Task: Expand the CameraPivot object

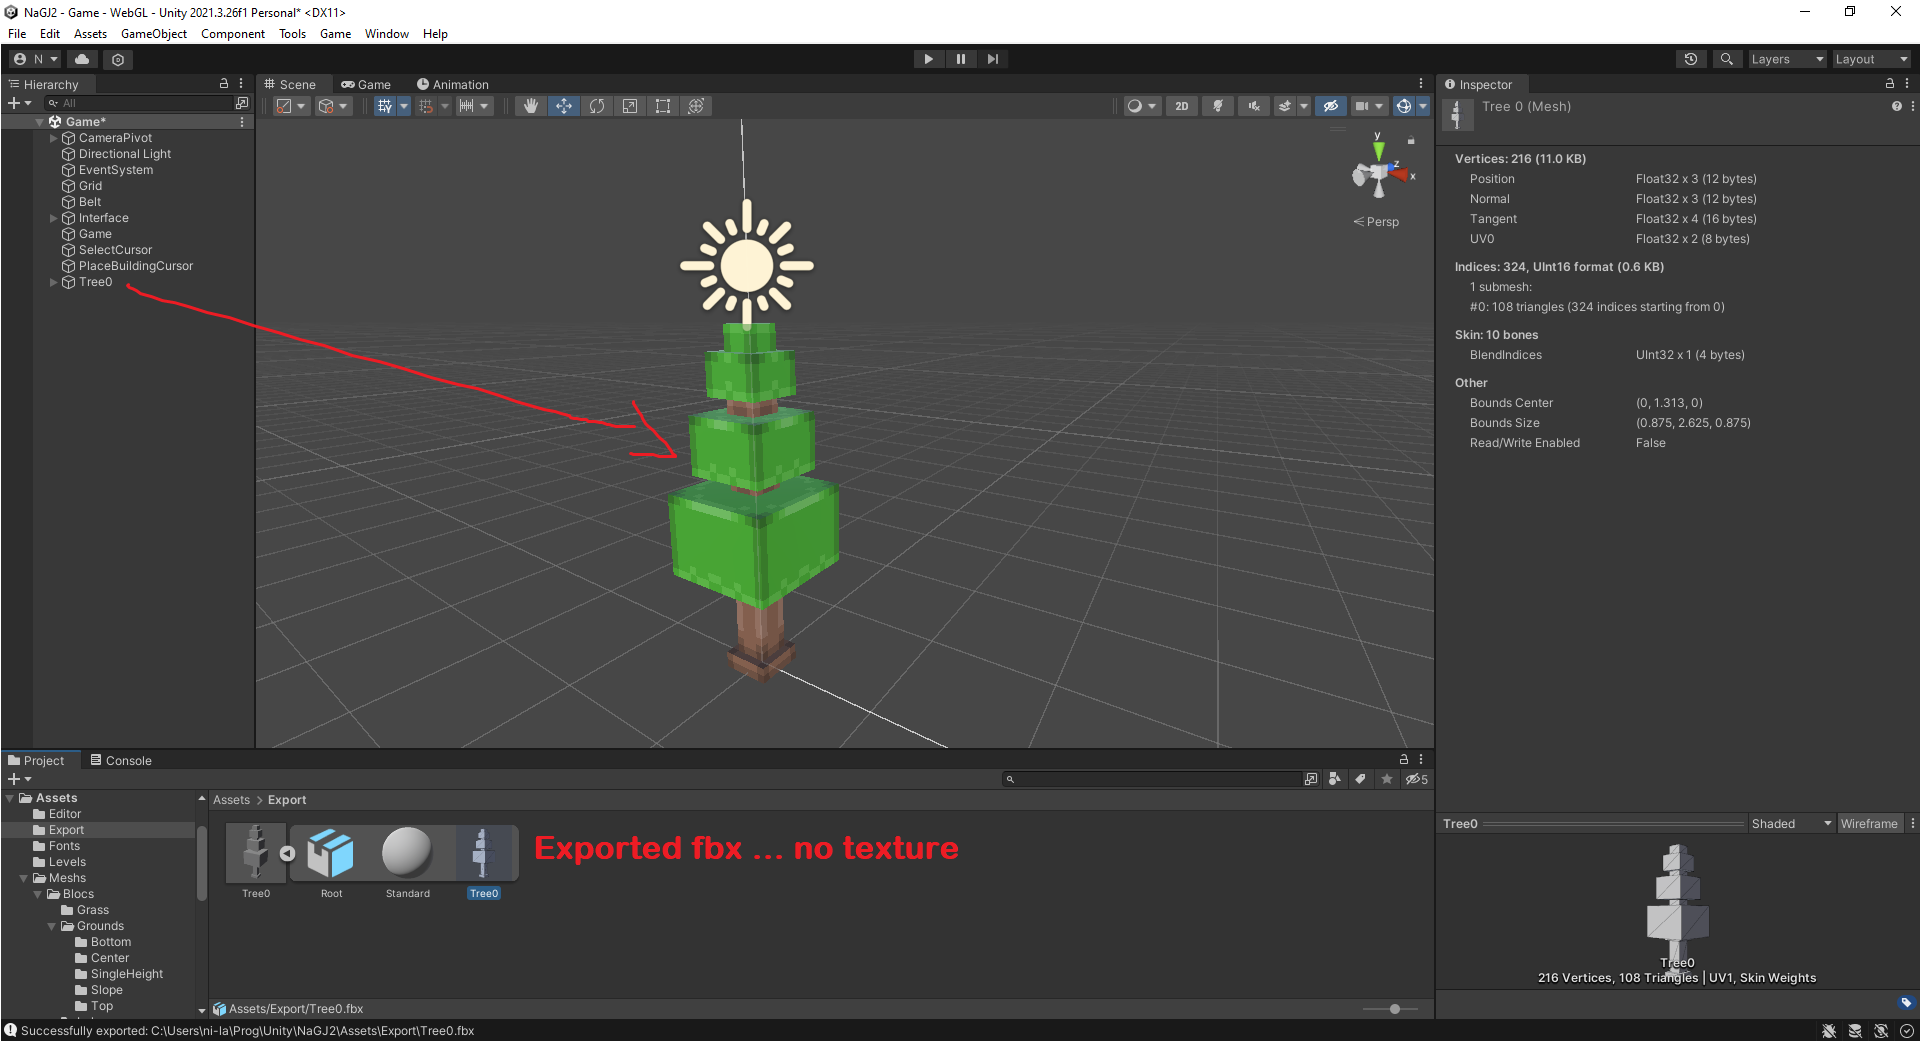Action: click(x=53, y=138)
